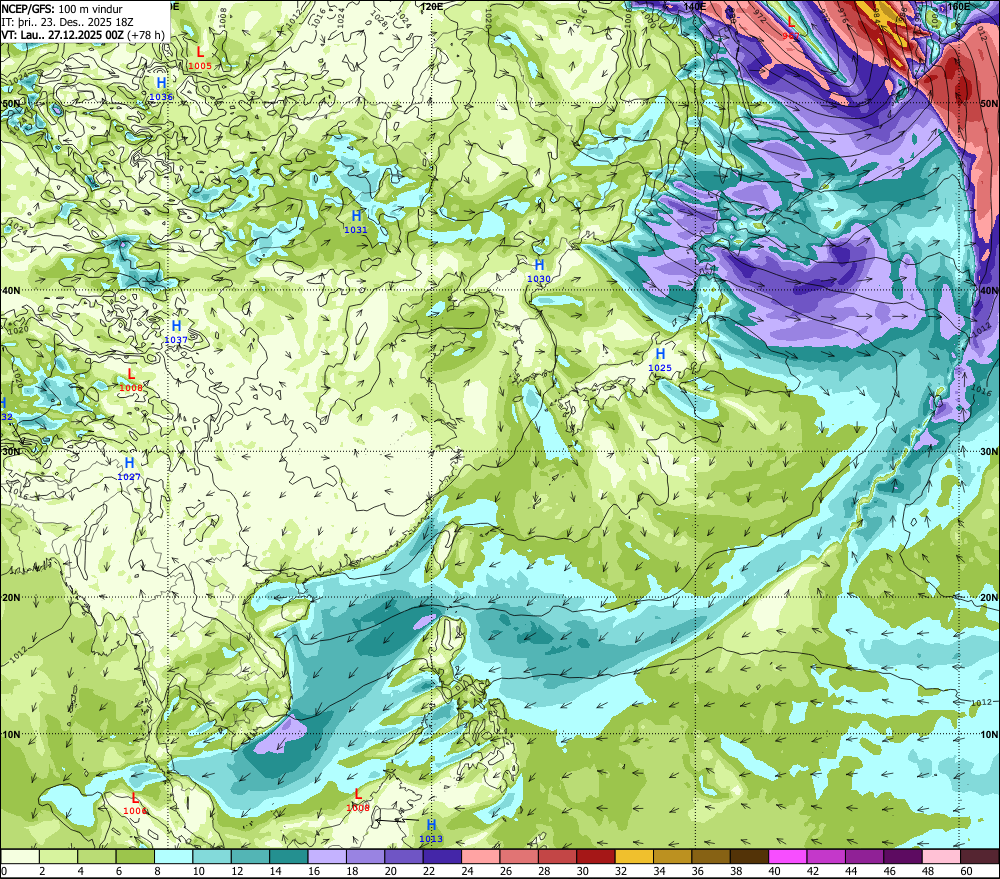Click the H 1037 high pressure marker
This screenshot has height=879, width=1000.
176,332
